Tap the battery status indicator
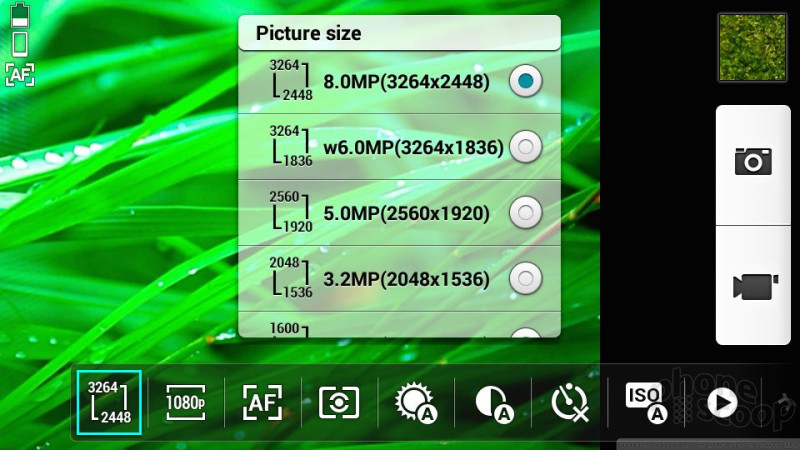 tap(20, 15)
